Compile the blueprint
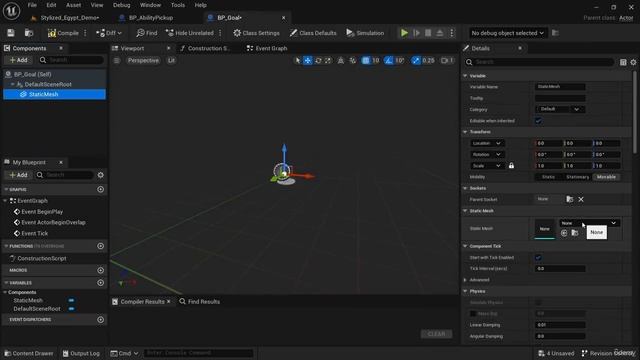This screenshot has width=640, height=360. [63, 33]
